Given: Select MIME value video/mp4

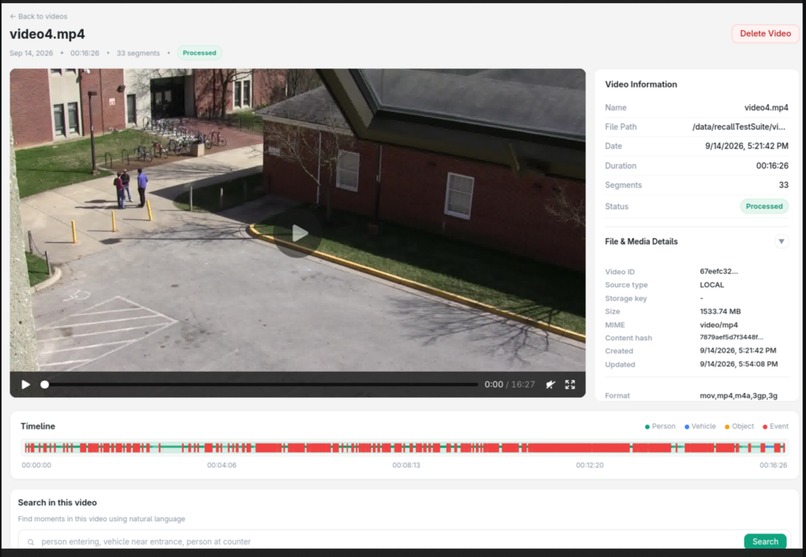Looking at the screenshot, I should [719, 325].
